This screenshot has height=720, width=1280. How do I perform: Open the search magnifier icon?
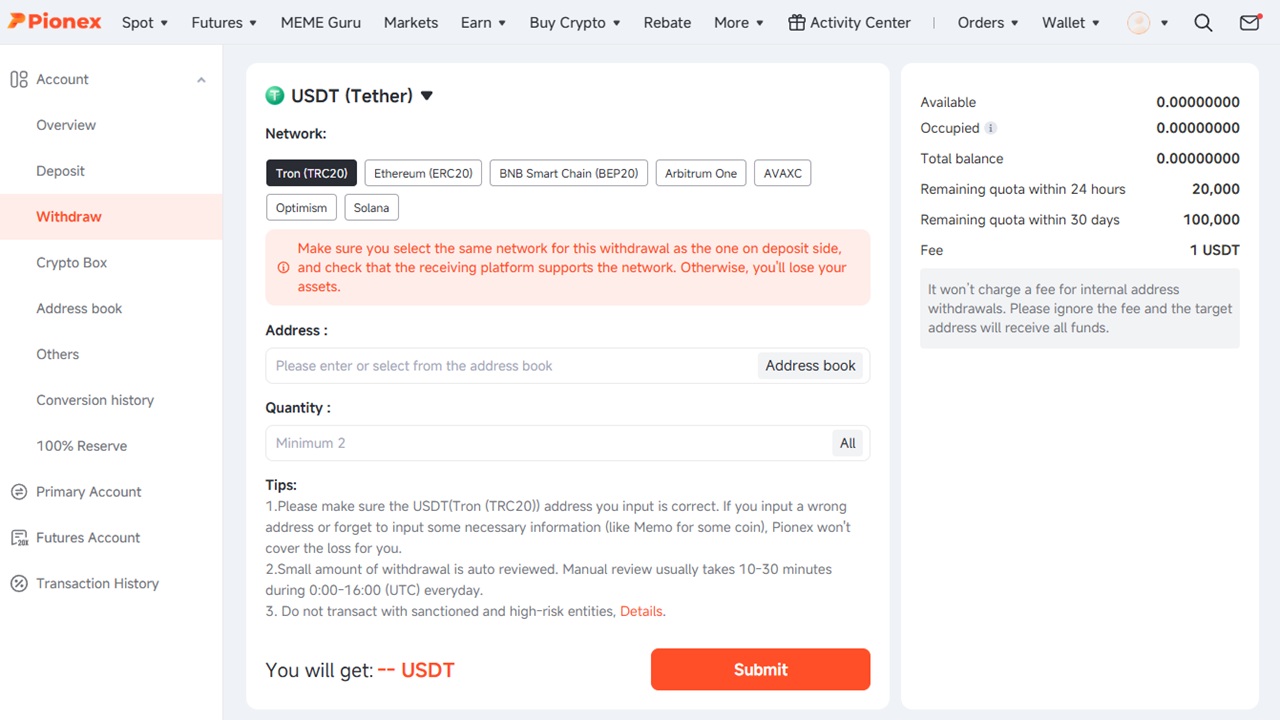1203,23
